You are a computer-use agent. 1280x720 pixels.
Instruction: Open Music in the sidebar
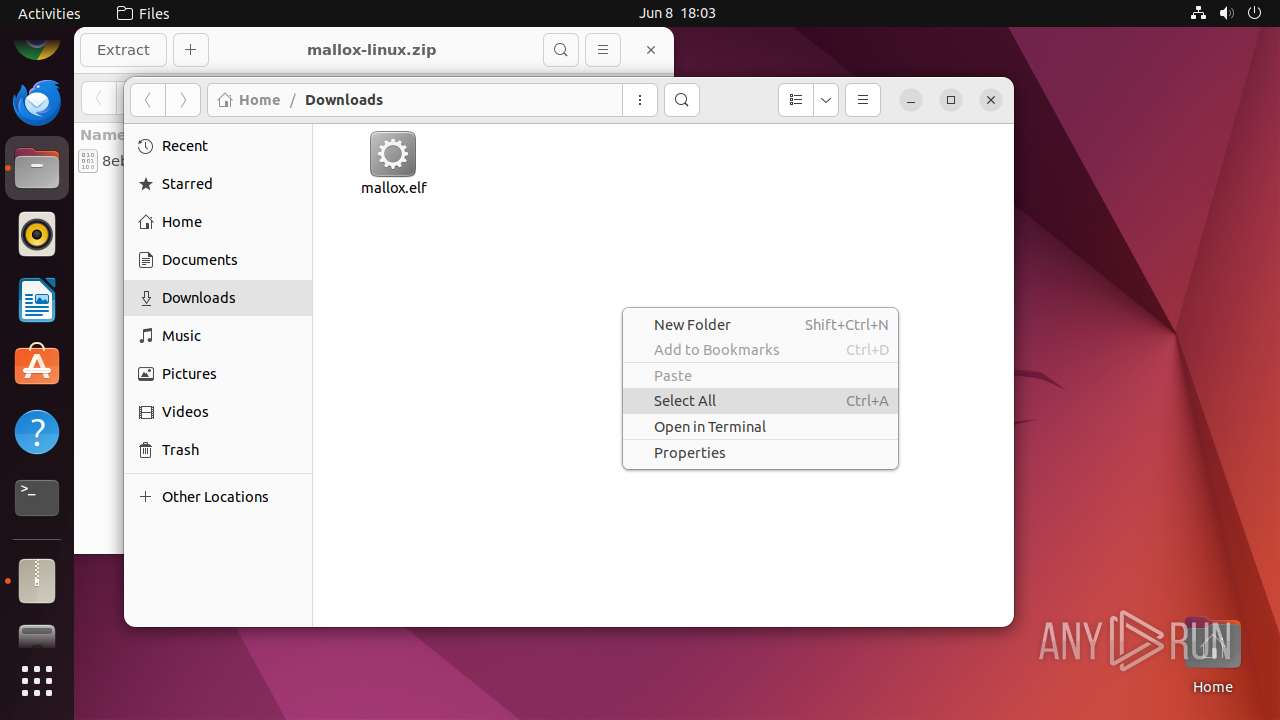point(218,336)
